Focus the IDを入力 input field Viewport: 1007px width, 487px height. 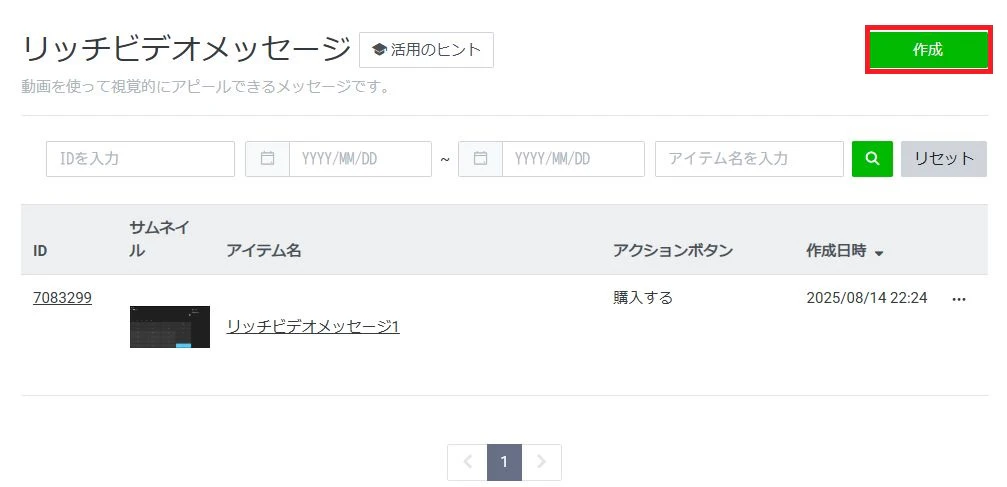(141, 159)
